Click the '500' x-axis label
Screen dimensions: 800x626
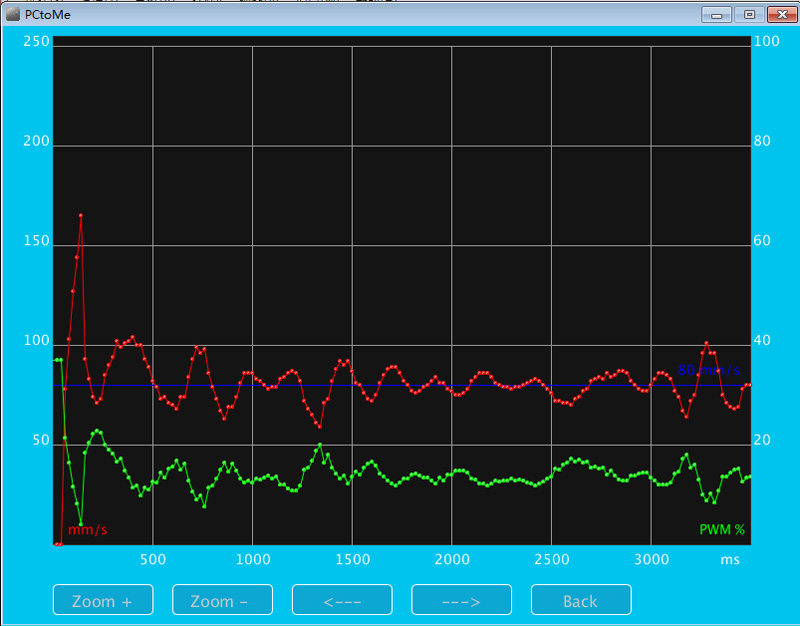pos(153,560)
